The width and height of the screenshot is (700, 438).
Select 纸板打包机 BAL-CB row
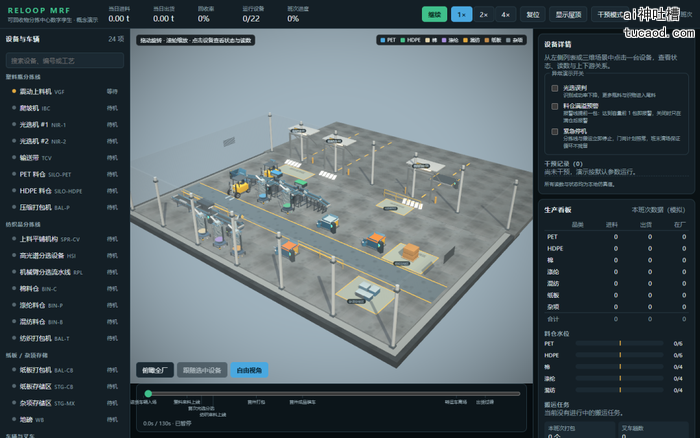pyautogui.click(x=64, y=370)
